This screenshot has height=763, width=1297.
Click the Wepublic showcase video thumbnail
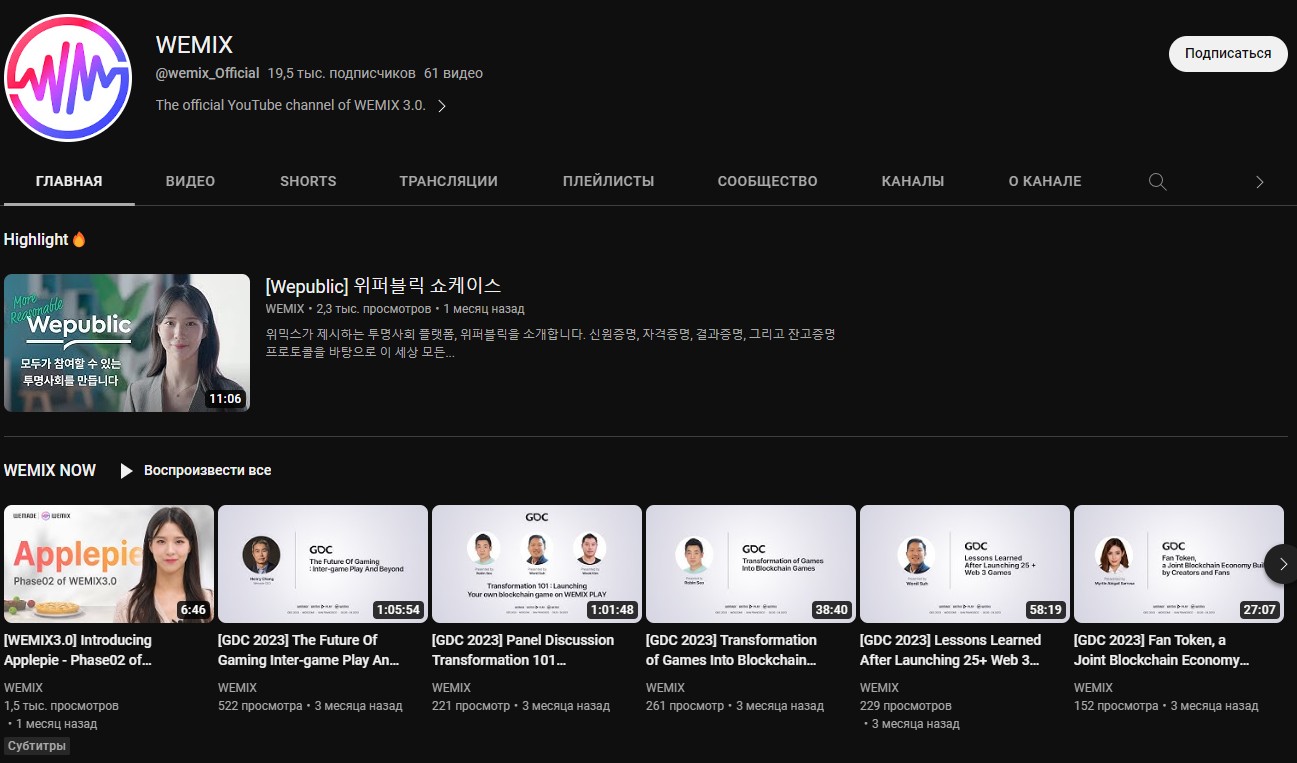[x=127, y=343]
